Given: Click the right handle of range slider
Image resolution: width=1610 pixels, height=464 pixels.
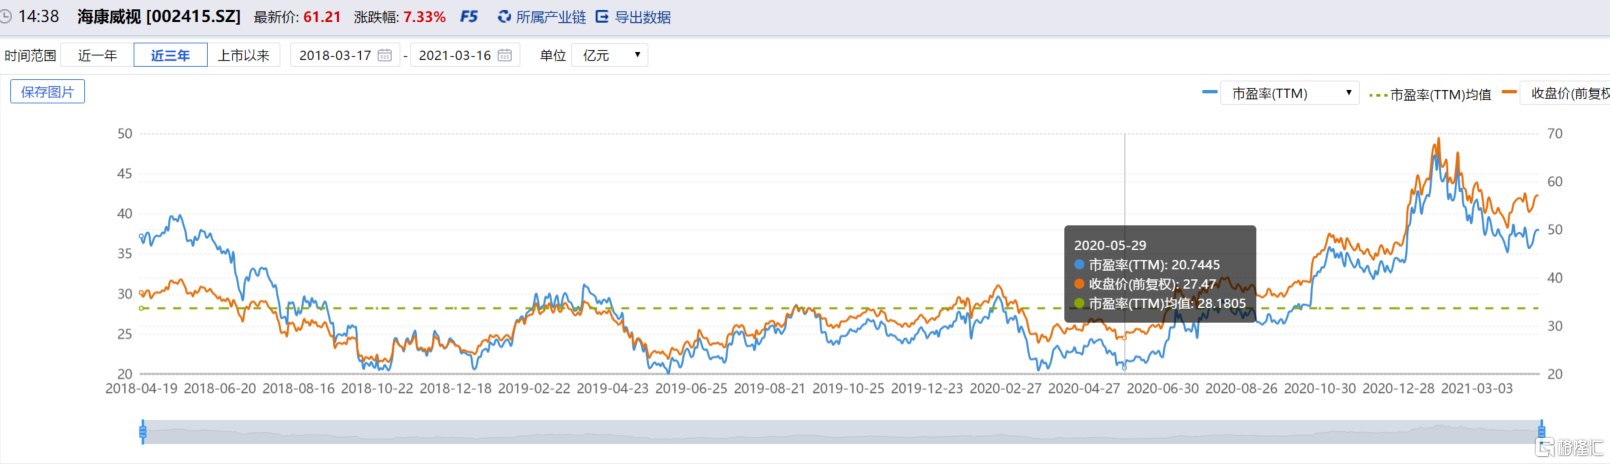Looking at the screenshot, I should tap(1542, 432).
